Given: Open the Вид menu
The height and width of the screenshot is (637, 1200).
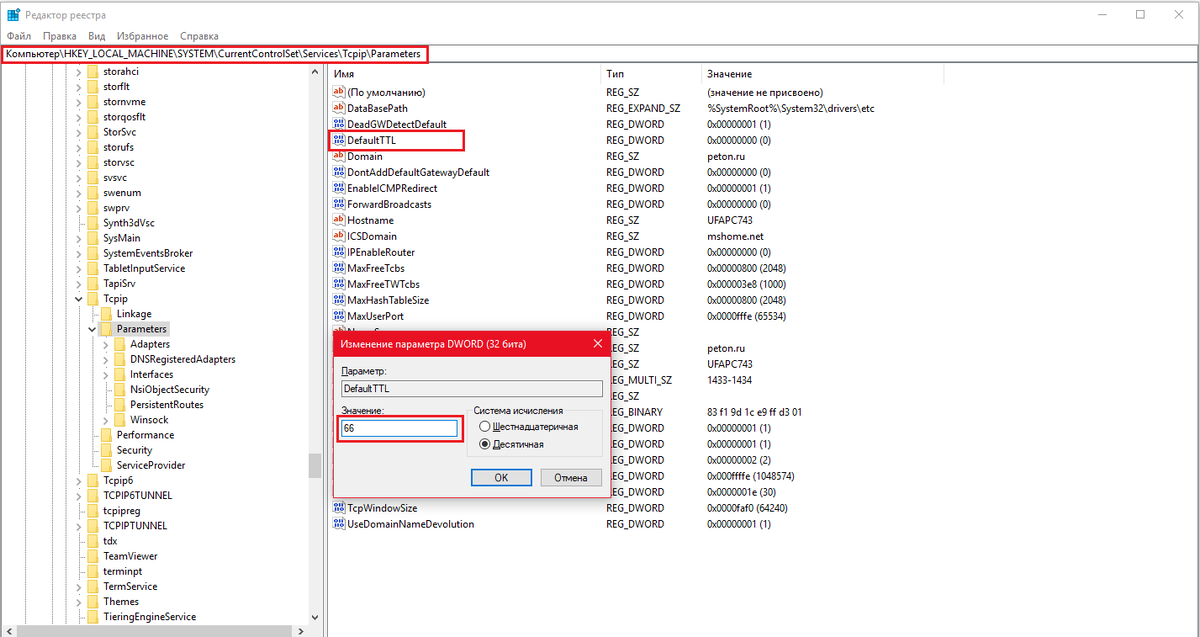Looking at the screenshot, I should coord(97,36).
